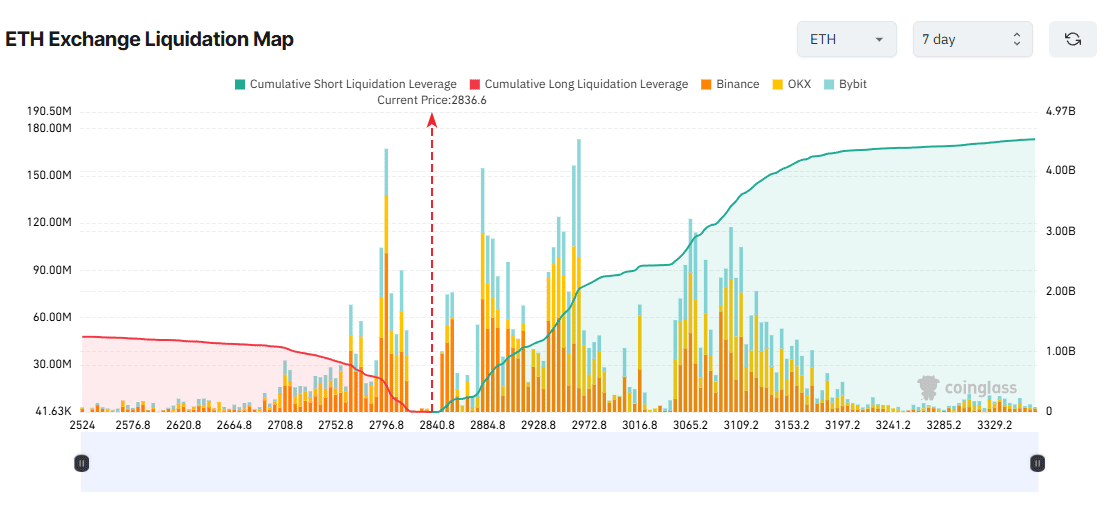Click the right range handle pause icon
The height and width of the screenshot is (511, 1107).
[1038, 463]
